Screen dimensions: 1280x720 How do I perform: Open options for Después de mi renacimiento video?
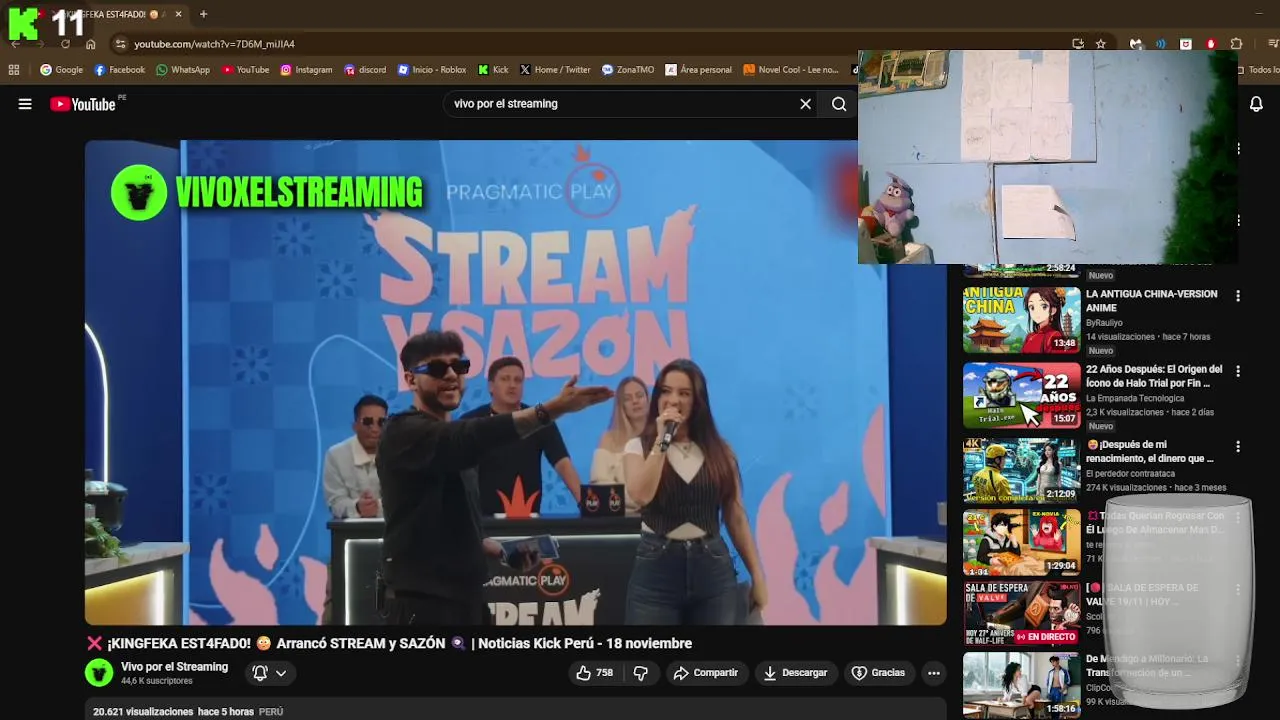[x=1238, y=447]
